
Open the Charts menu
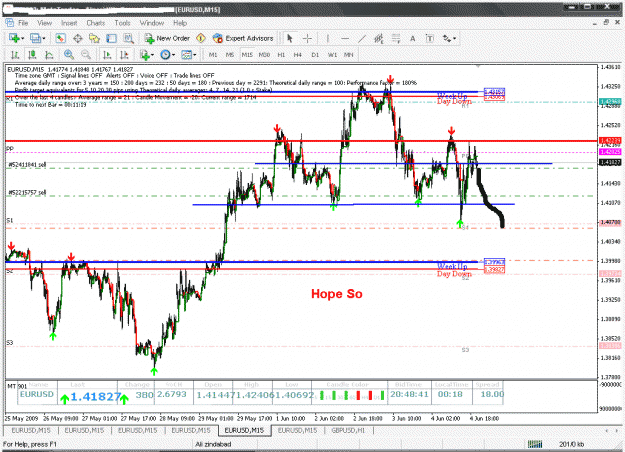click(96, 23)
